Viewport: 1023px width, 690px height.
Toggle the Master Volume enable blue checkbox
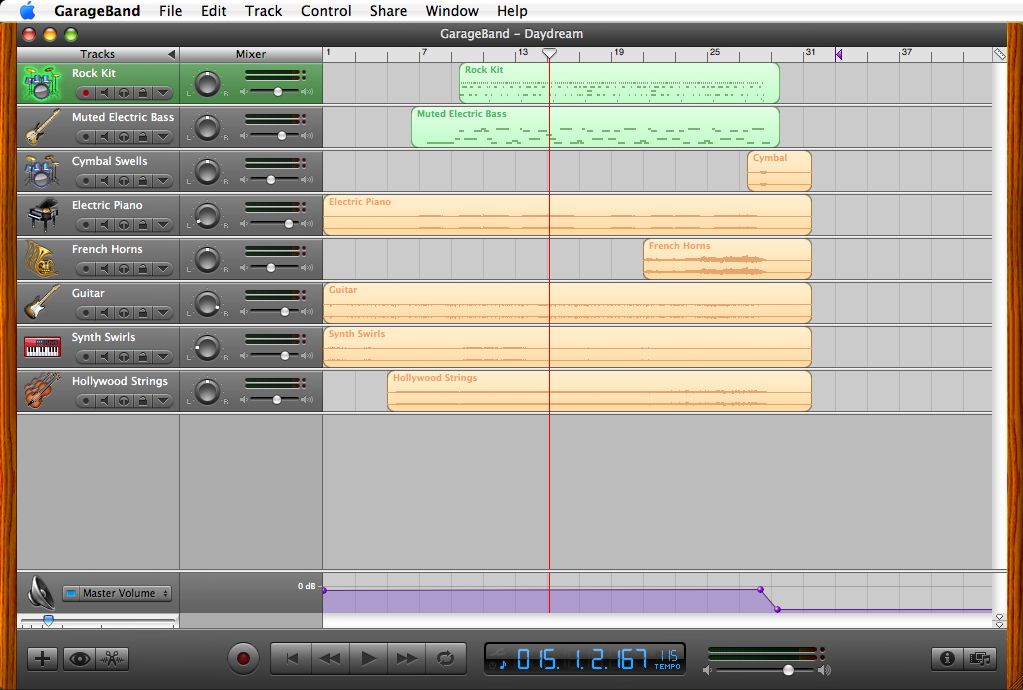tap(70, 593)
